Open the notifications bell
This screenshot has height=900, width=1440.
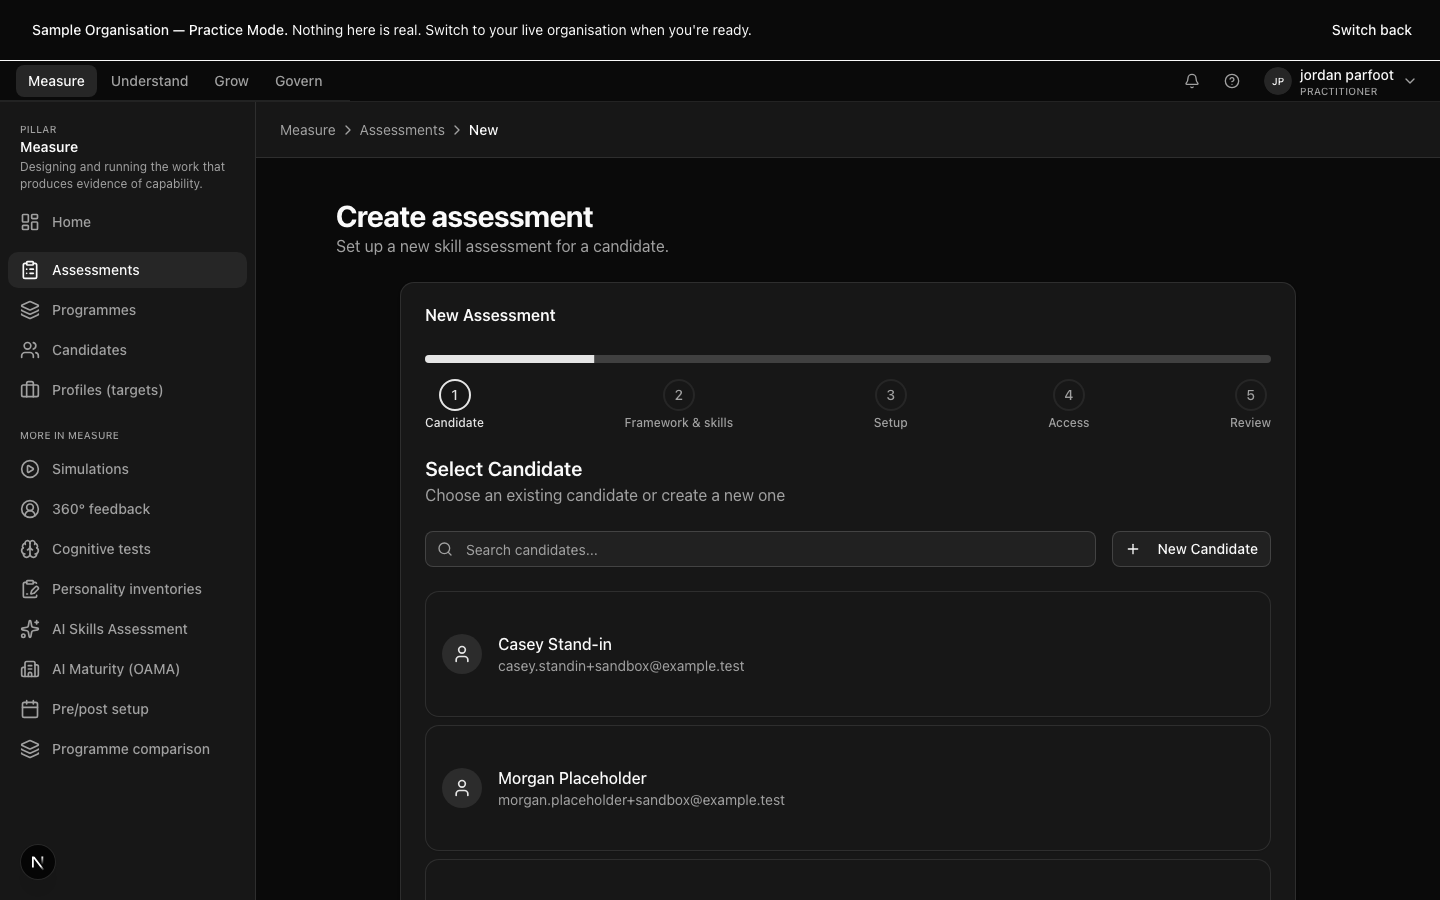pos(1192,81)
